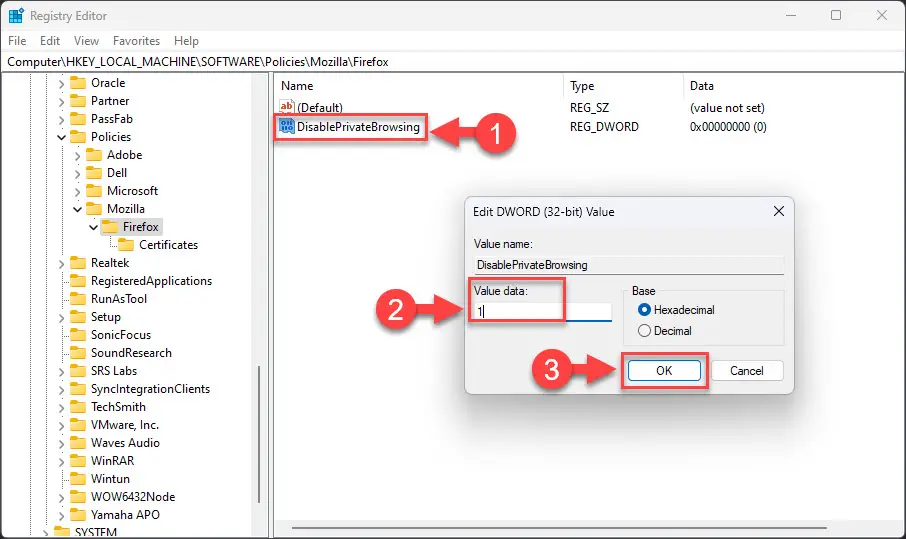
Task: Select the SRS Labs key label
Action: tap(114, 370)
